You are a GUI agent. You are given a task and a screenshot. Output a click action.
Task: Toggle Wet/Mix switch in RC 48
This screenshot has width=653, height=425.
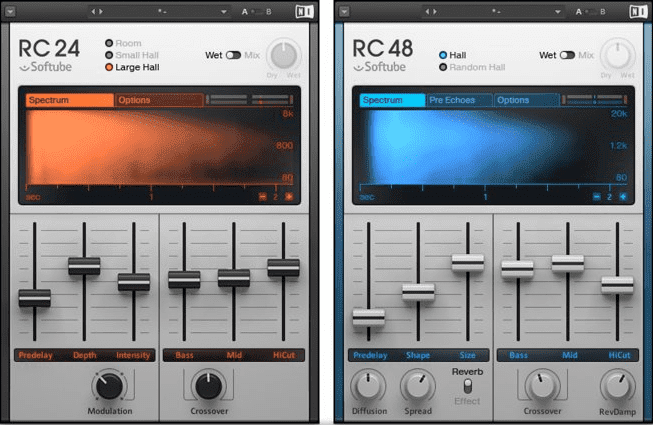tap(567, 55)
